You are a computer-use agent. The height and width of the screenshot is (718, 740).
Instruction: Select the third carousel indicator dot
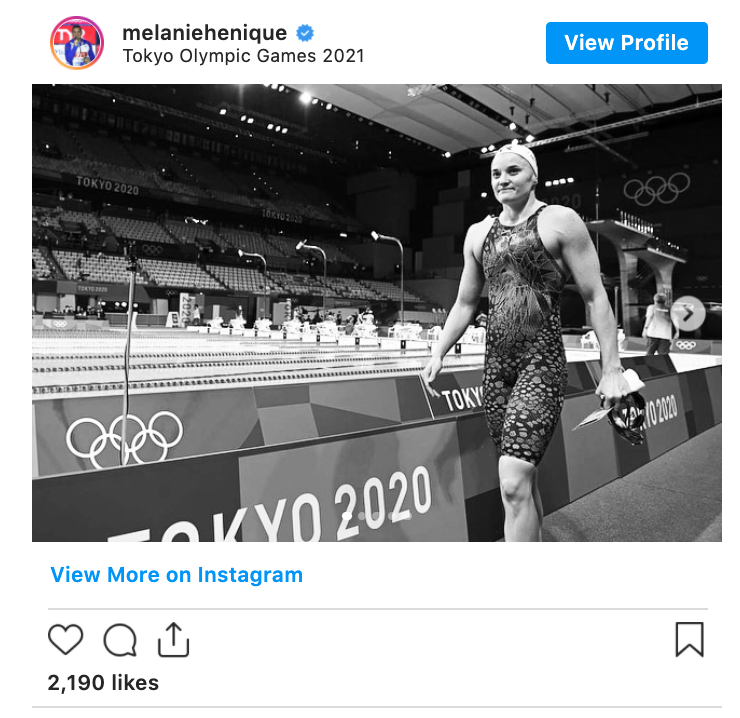pyautogui.click(x=377, y=517)
